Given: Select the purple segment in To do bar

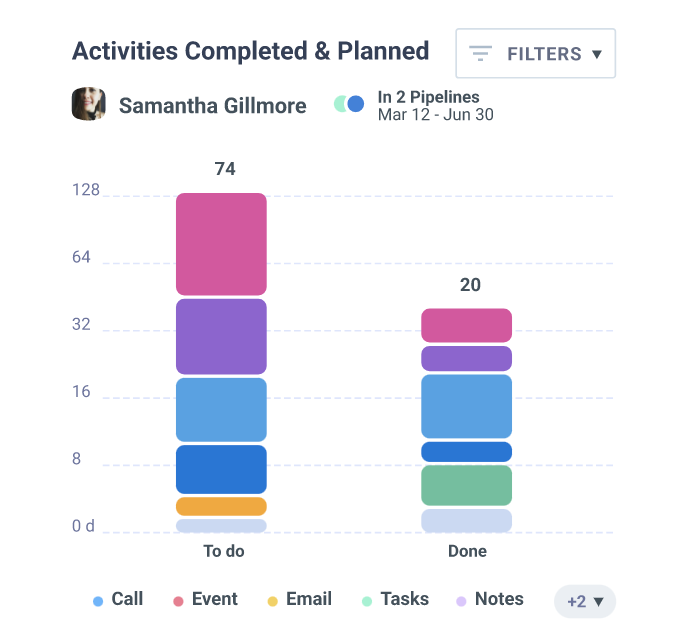Looking at the screenshot, I should (x=221, y=336).
